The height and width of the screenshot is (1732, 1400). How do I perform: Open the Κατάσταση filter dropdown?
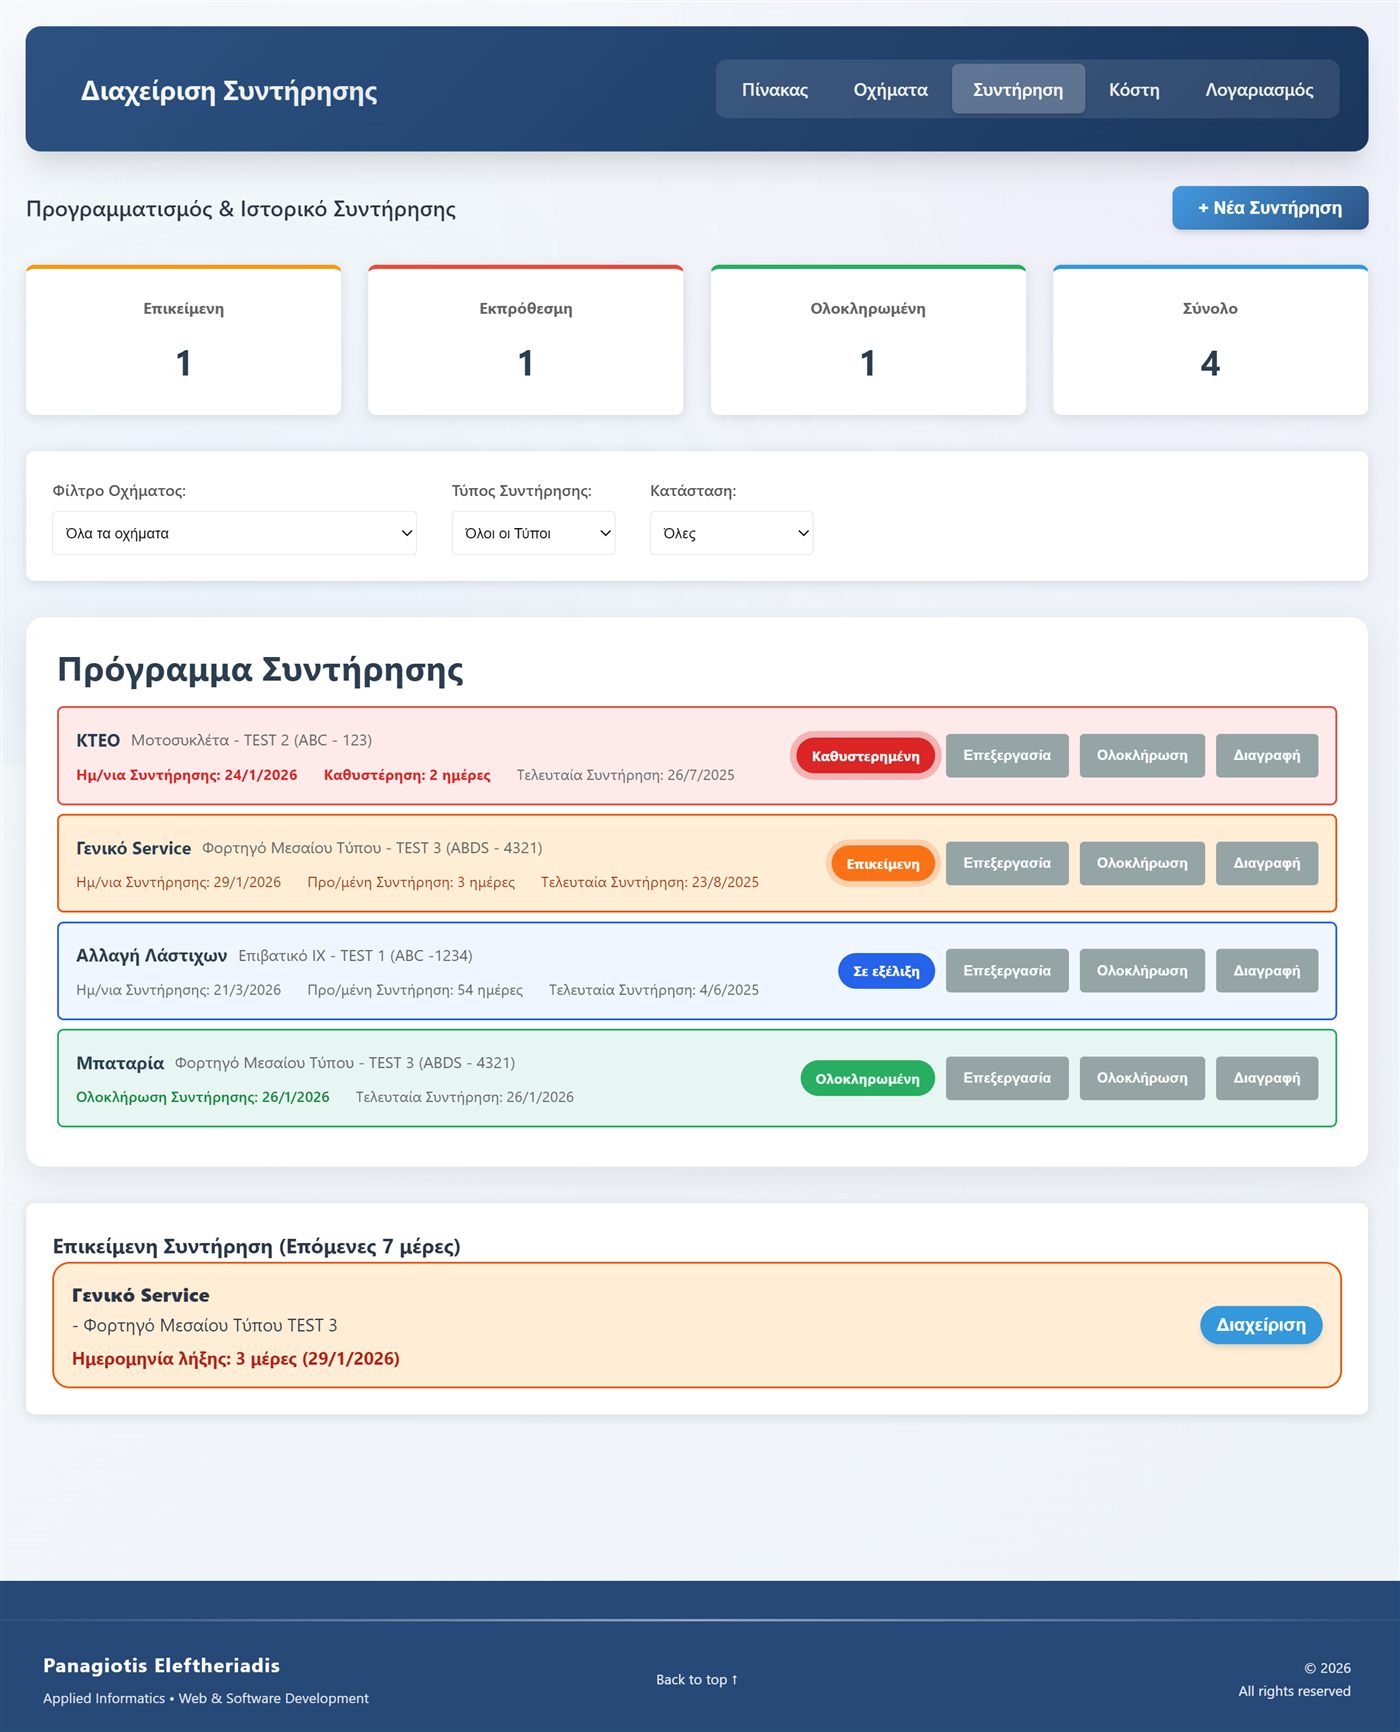(x=731, y=533)
